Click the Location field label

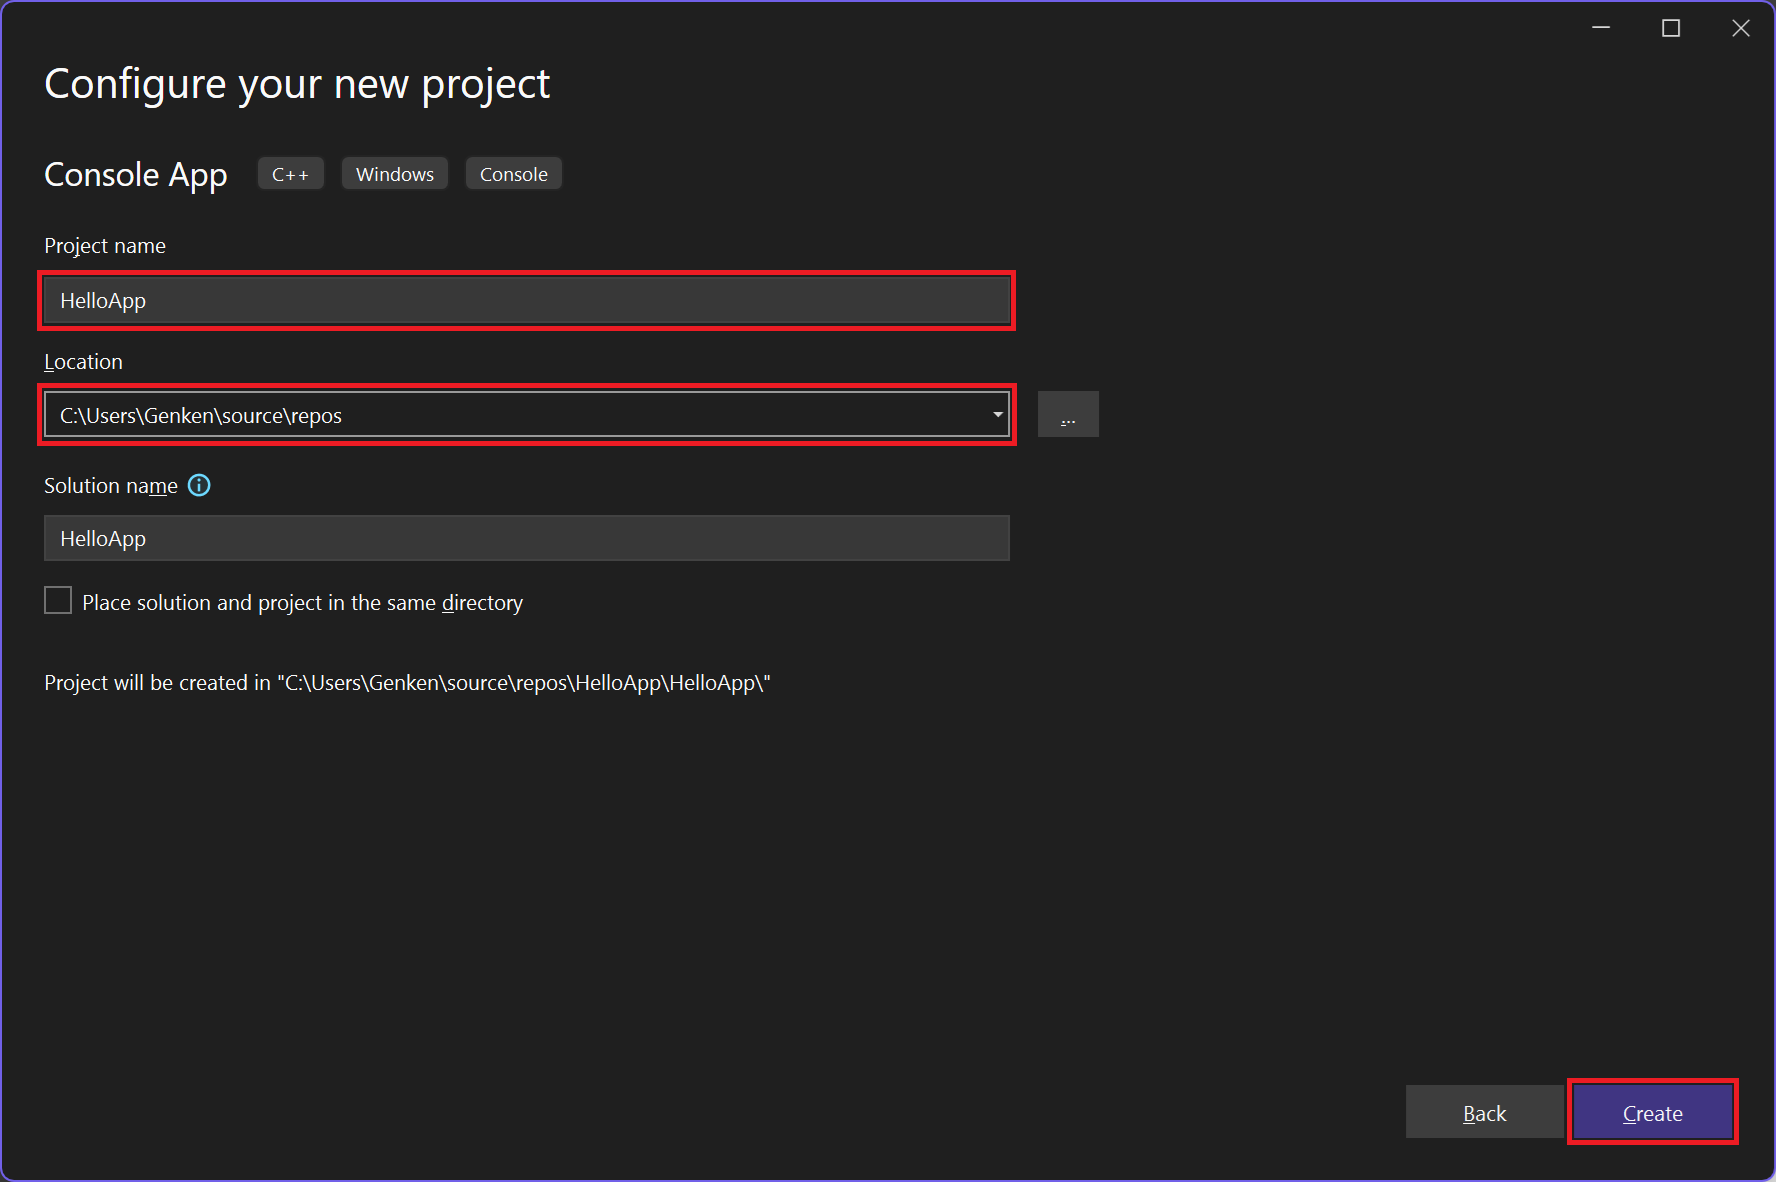[x=83, y=361]
